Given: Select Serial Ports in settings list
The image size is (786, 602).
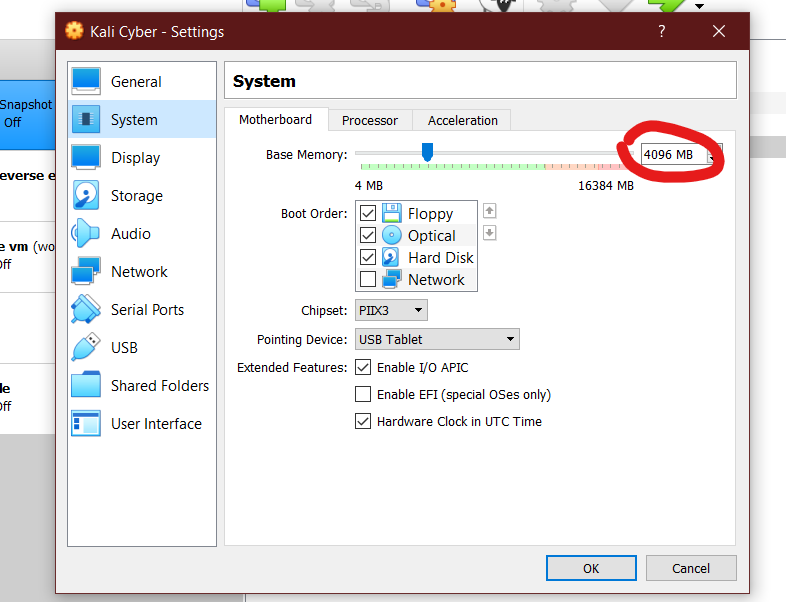Looking at the screenshot, I should coord(142,309).
